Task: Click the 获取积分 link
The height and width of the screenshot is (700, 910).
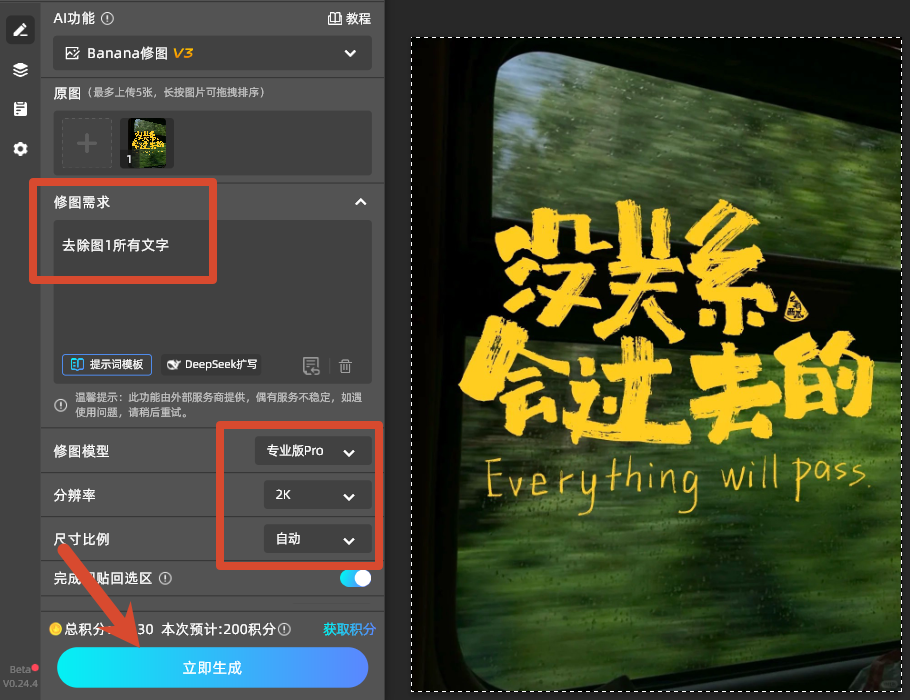Action: [x=349, y=629]
